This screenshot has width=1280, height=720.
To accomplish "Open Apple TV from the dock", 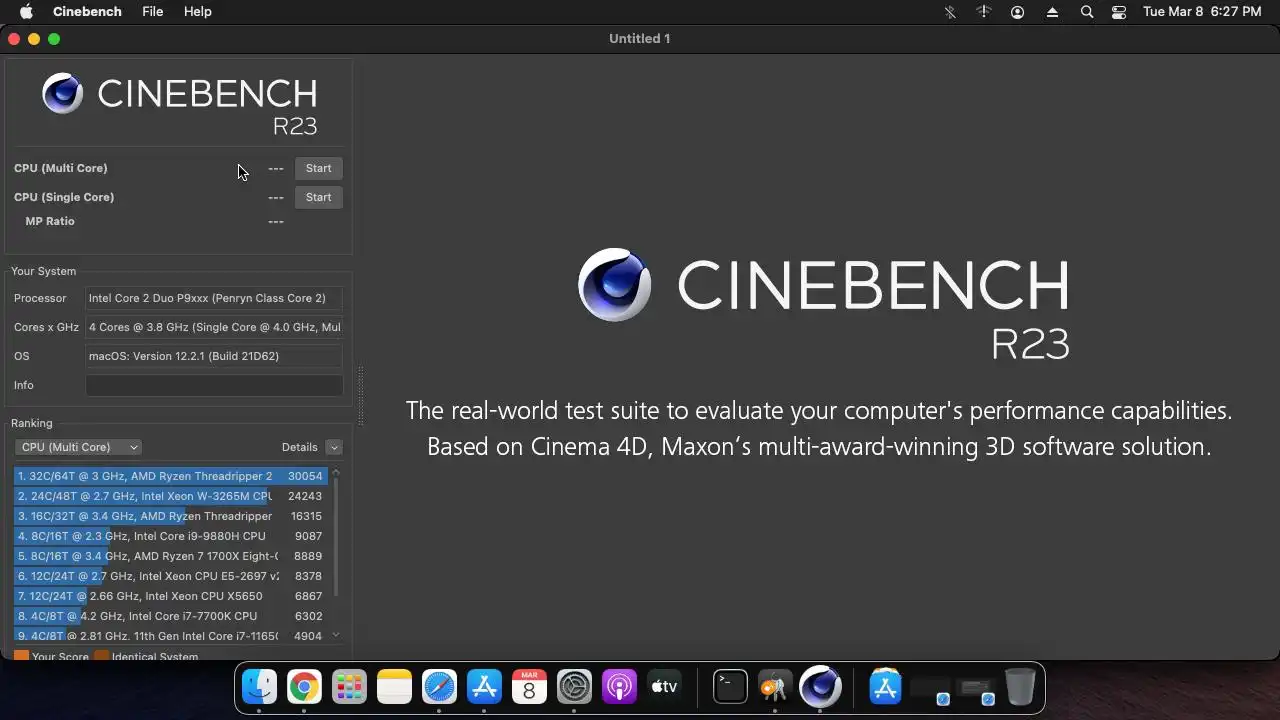I will (664, 687).
